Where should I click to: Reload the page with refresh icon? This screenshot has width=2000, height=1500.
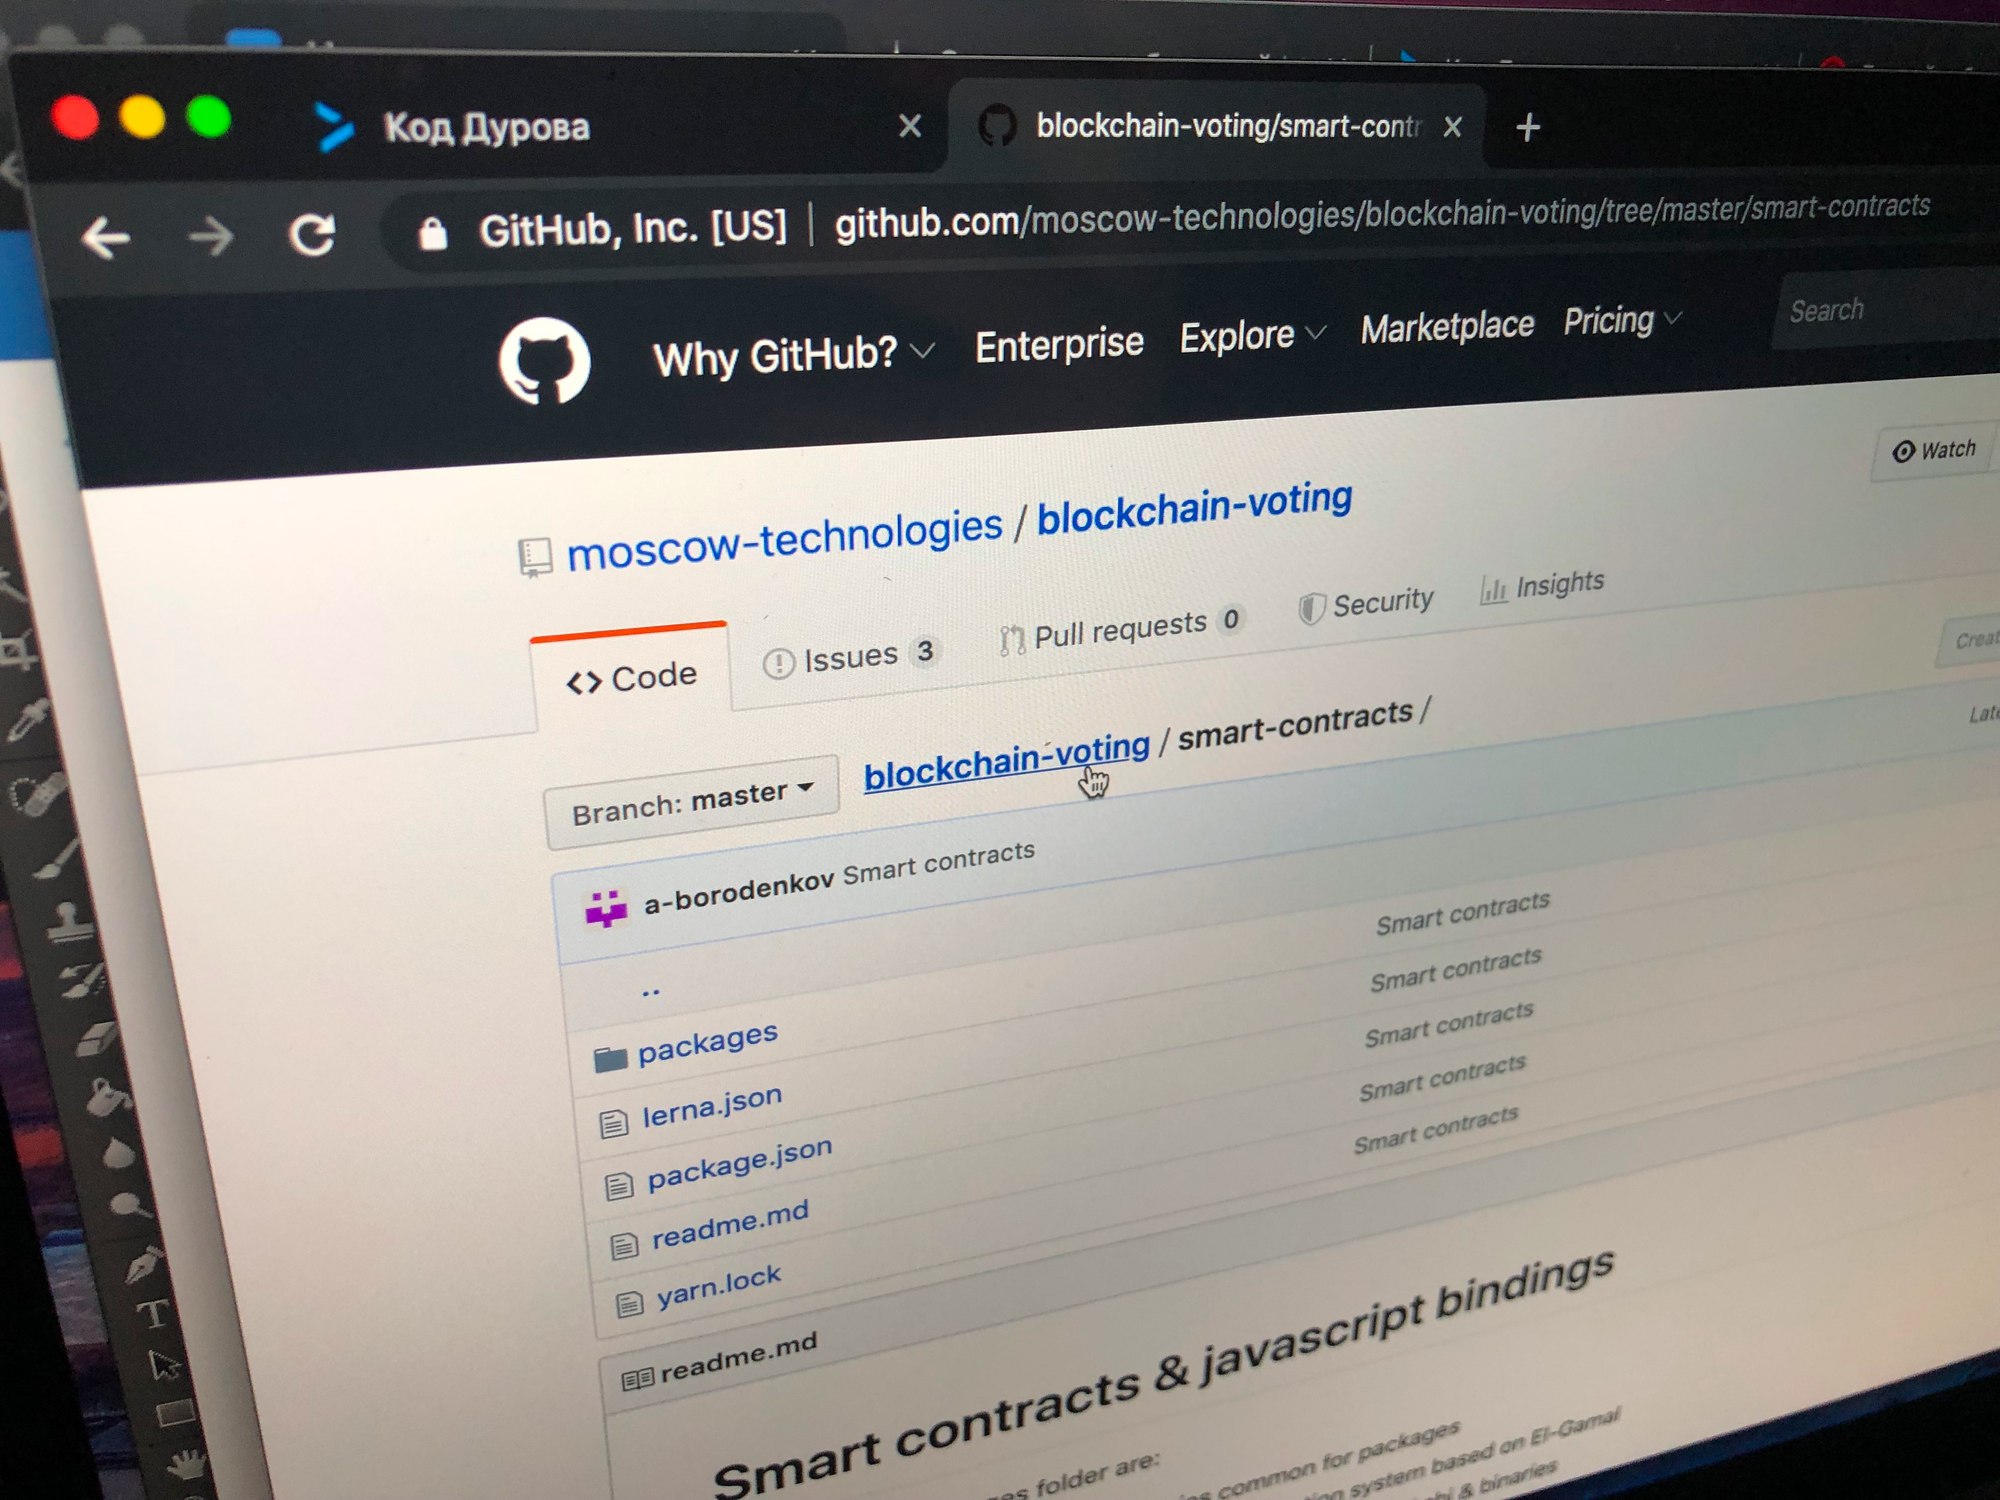tap(312, 236)
